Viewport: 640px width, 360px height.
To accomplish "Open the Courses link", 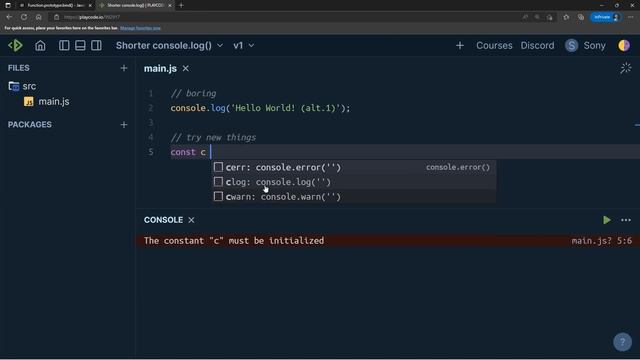I will (494, 45).
